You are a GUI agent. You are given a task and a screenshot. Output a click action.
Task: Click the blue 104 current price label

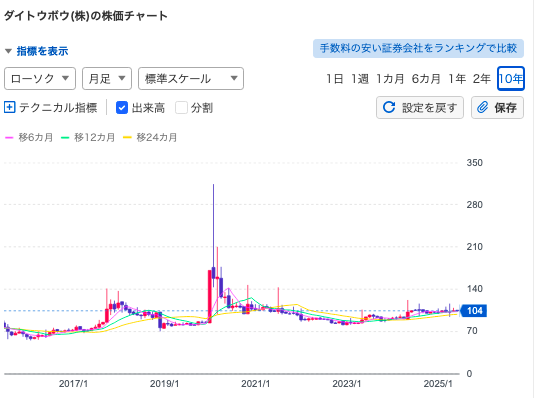point(473,311)
